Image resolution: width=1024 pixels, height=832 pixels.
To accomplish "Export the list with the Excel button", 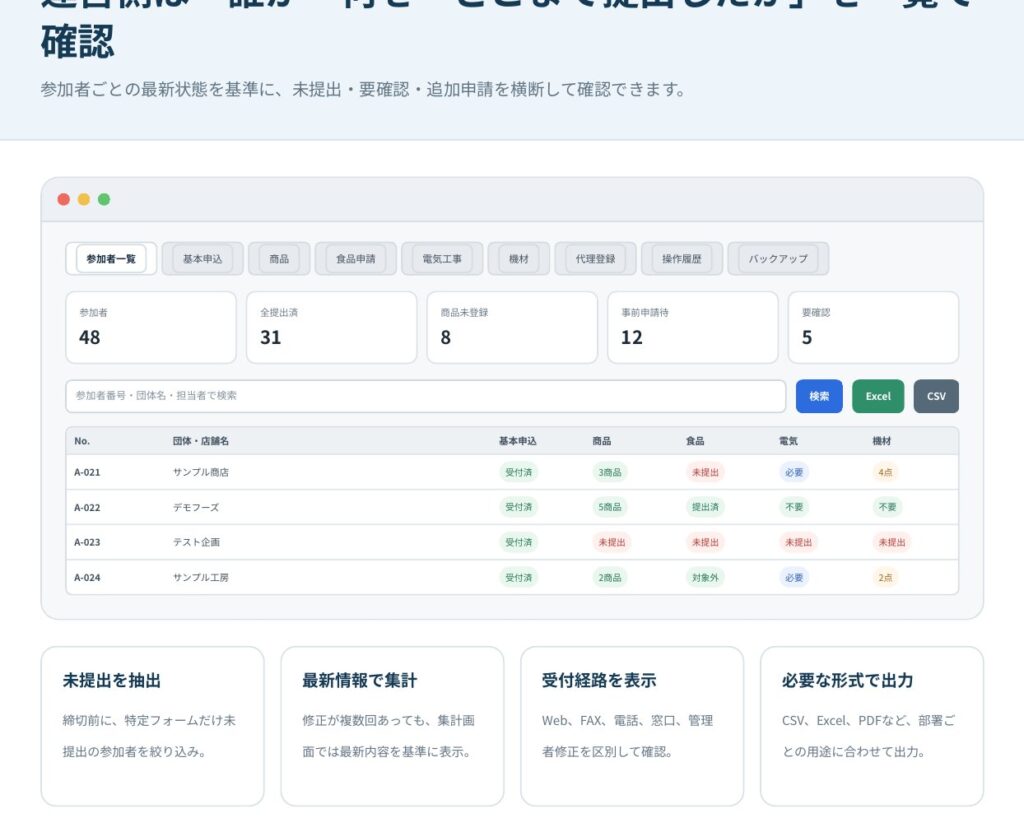I will coord(878,396).
